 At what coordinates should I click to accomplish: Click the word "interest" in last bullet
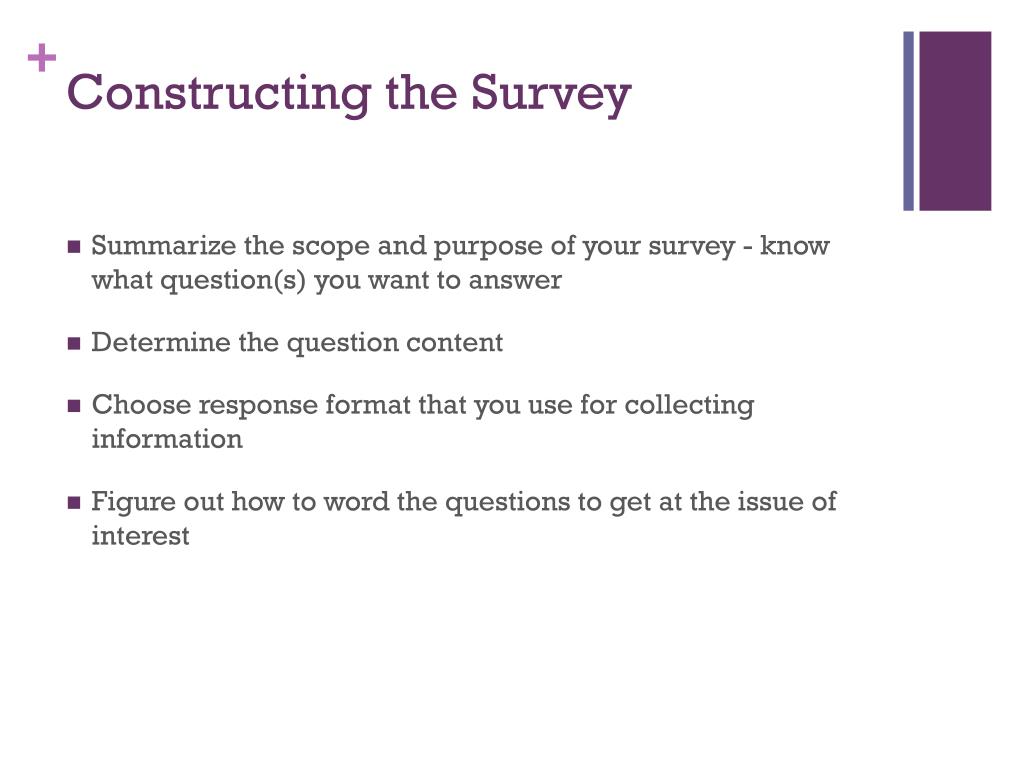tap(140, 536)
